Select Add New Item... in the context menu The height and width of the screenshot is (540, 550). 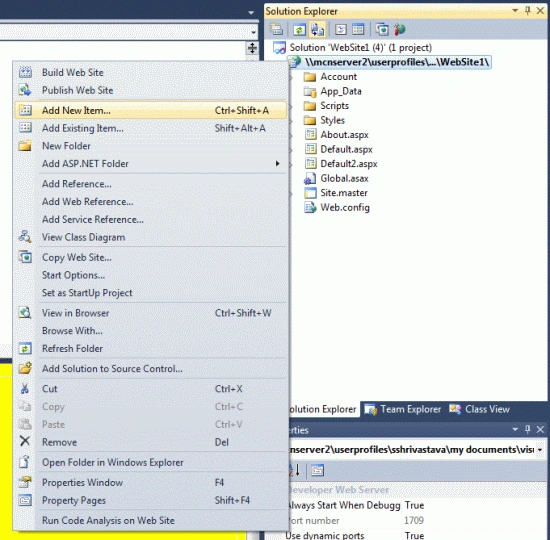(151, 110)
